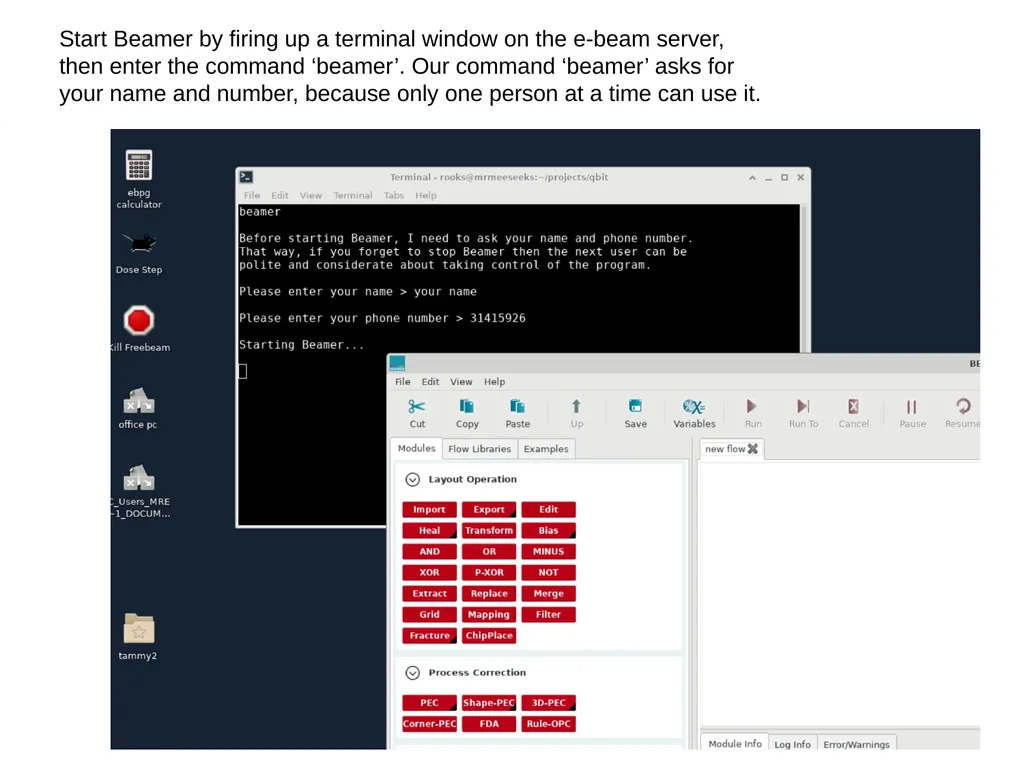Click the Export module button
The image size is (1024, 768).
(489, 509)
